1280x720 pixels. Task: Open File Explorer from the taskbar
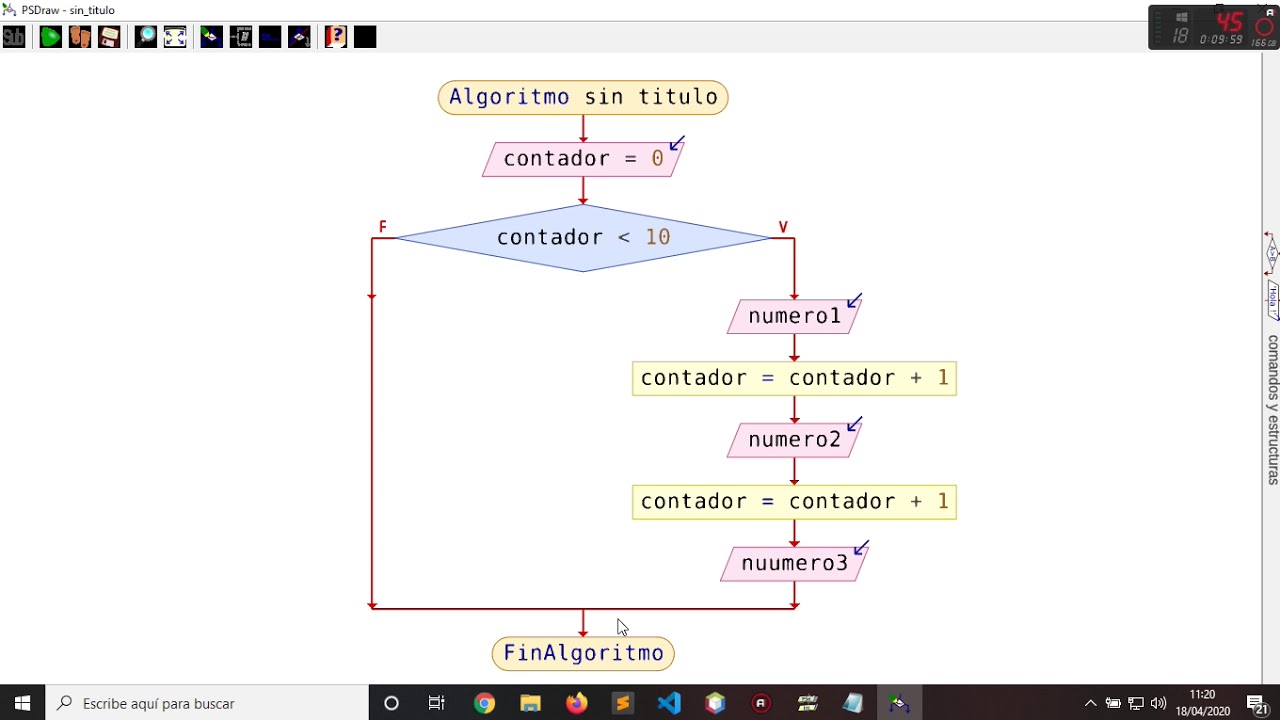(530, 703)
